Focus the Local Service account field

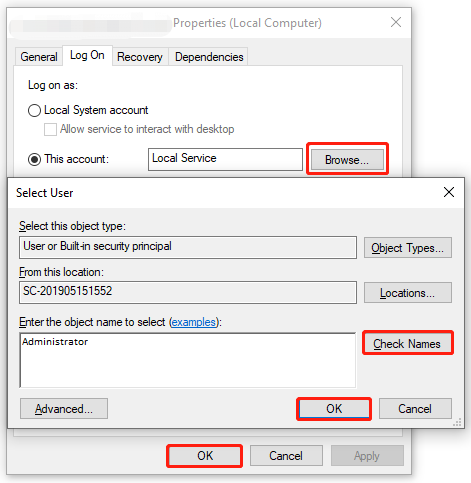pyautogui.click(x=225, y=159)
